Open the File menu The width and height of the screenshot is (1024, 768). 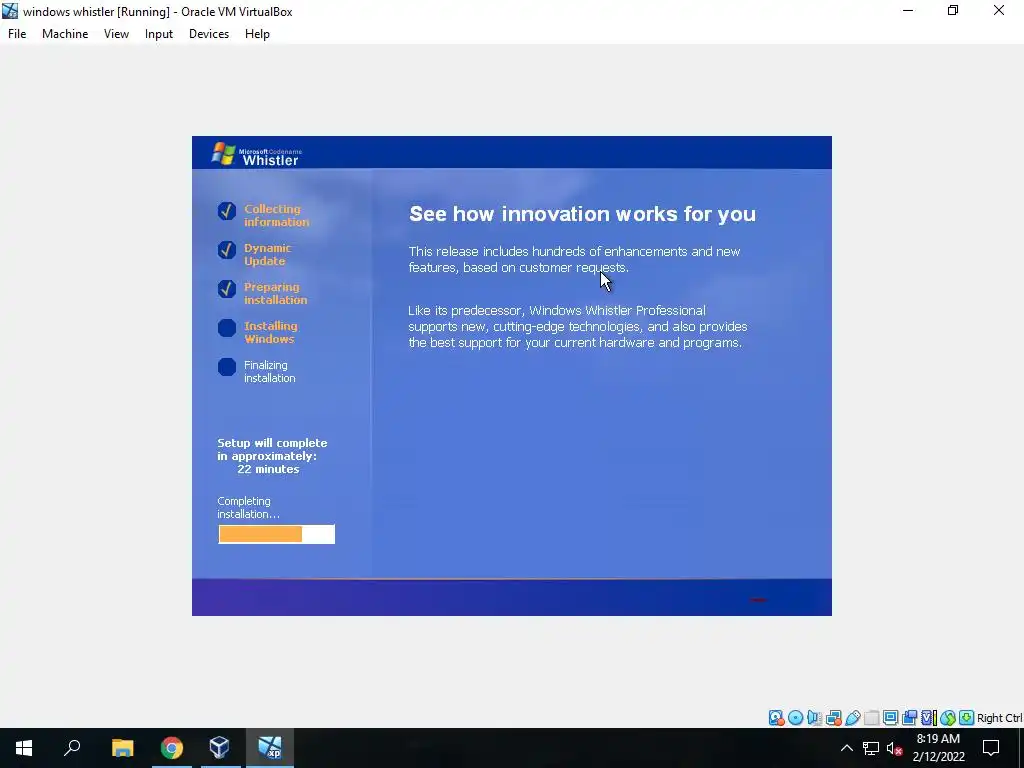pyautogui.click(x=17, y=34)
